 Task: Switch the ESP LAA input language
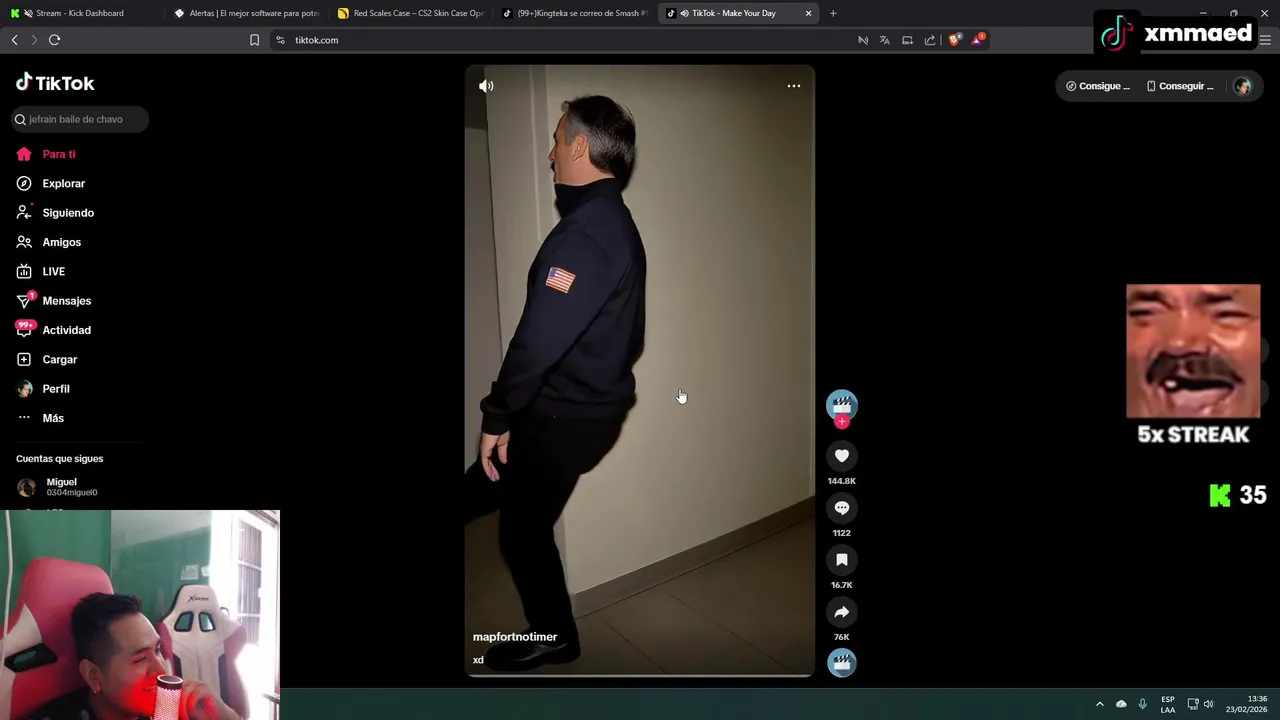pyautogui.click(x=1168, y=704)
